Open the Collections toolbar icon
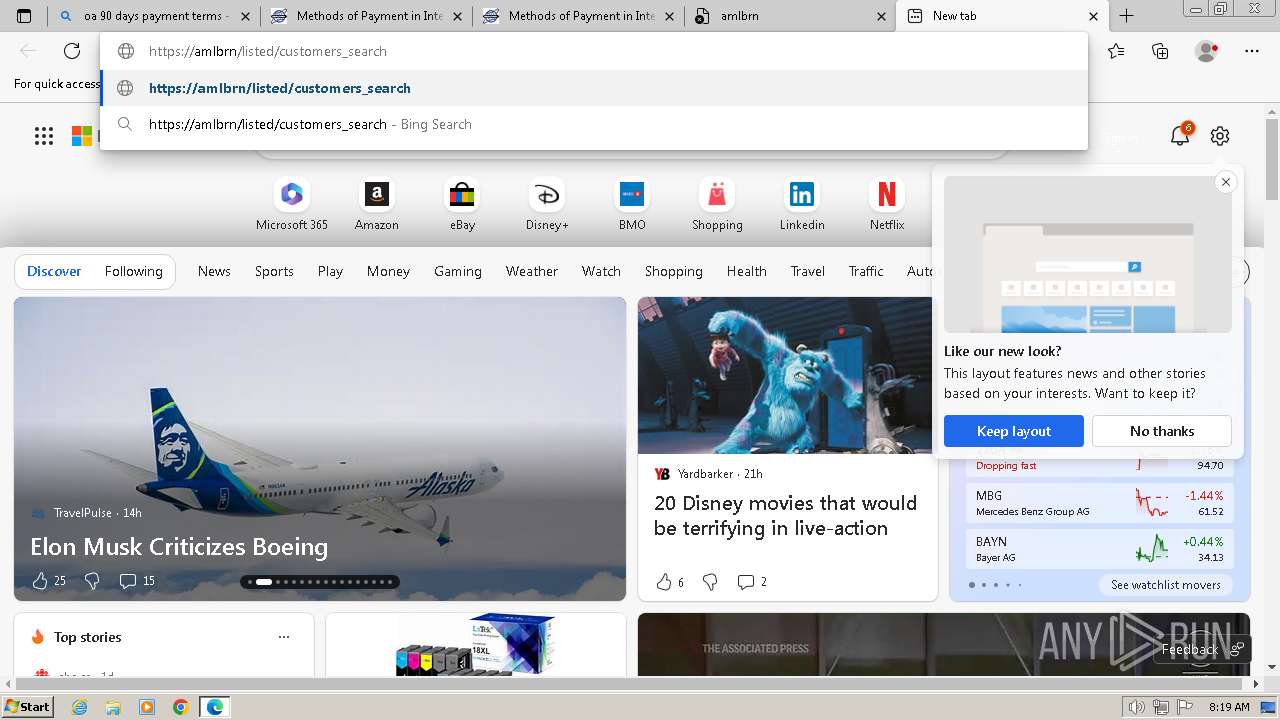The height and width of the screenshot is (720, 1280). 1160,51
